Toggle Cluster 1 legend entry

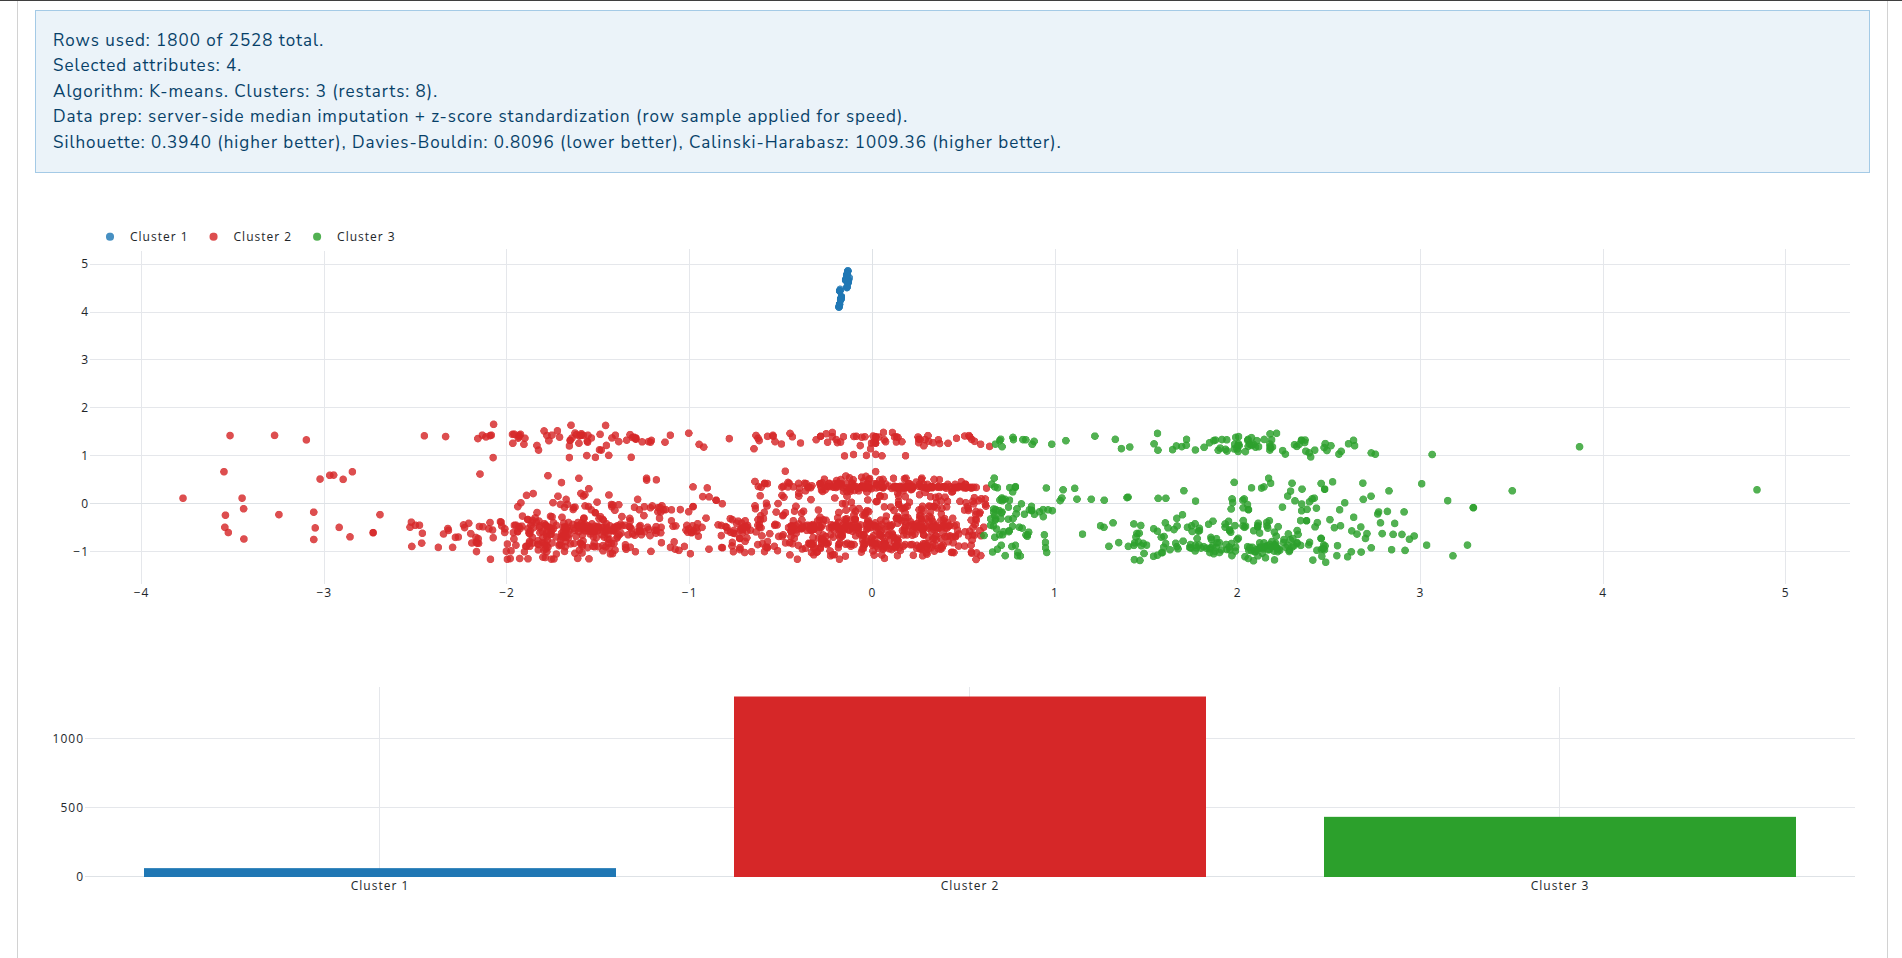[147, 237]
